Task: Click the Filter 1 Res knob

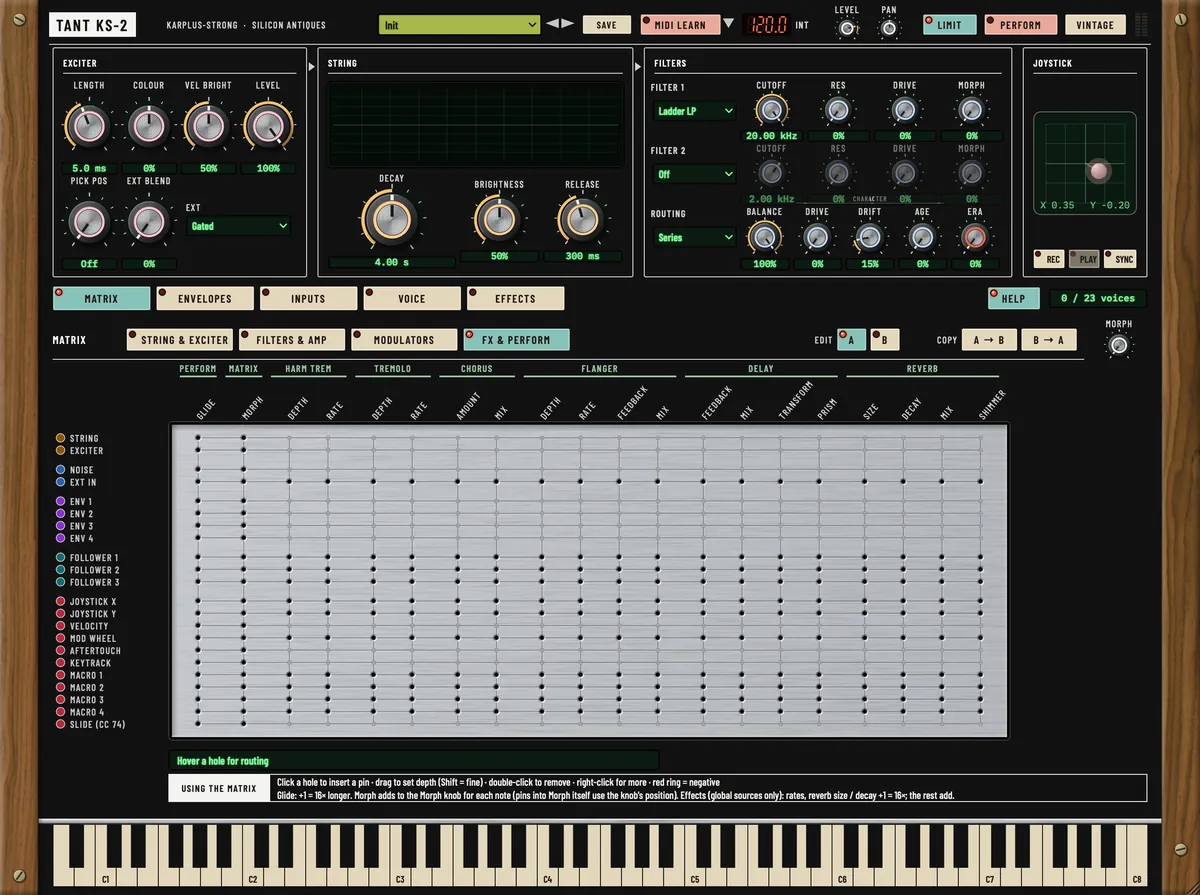Action: tap(838, 110)
